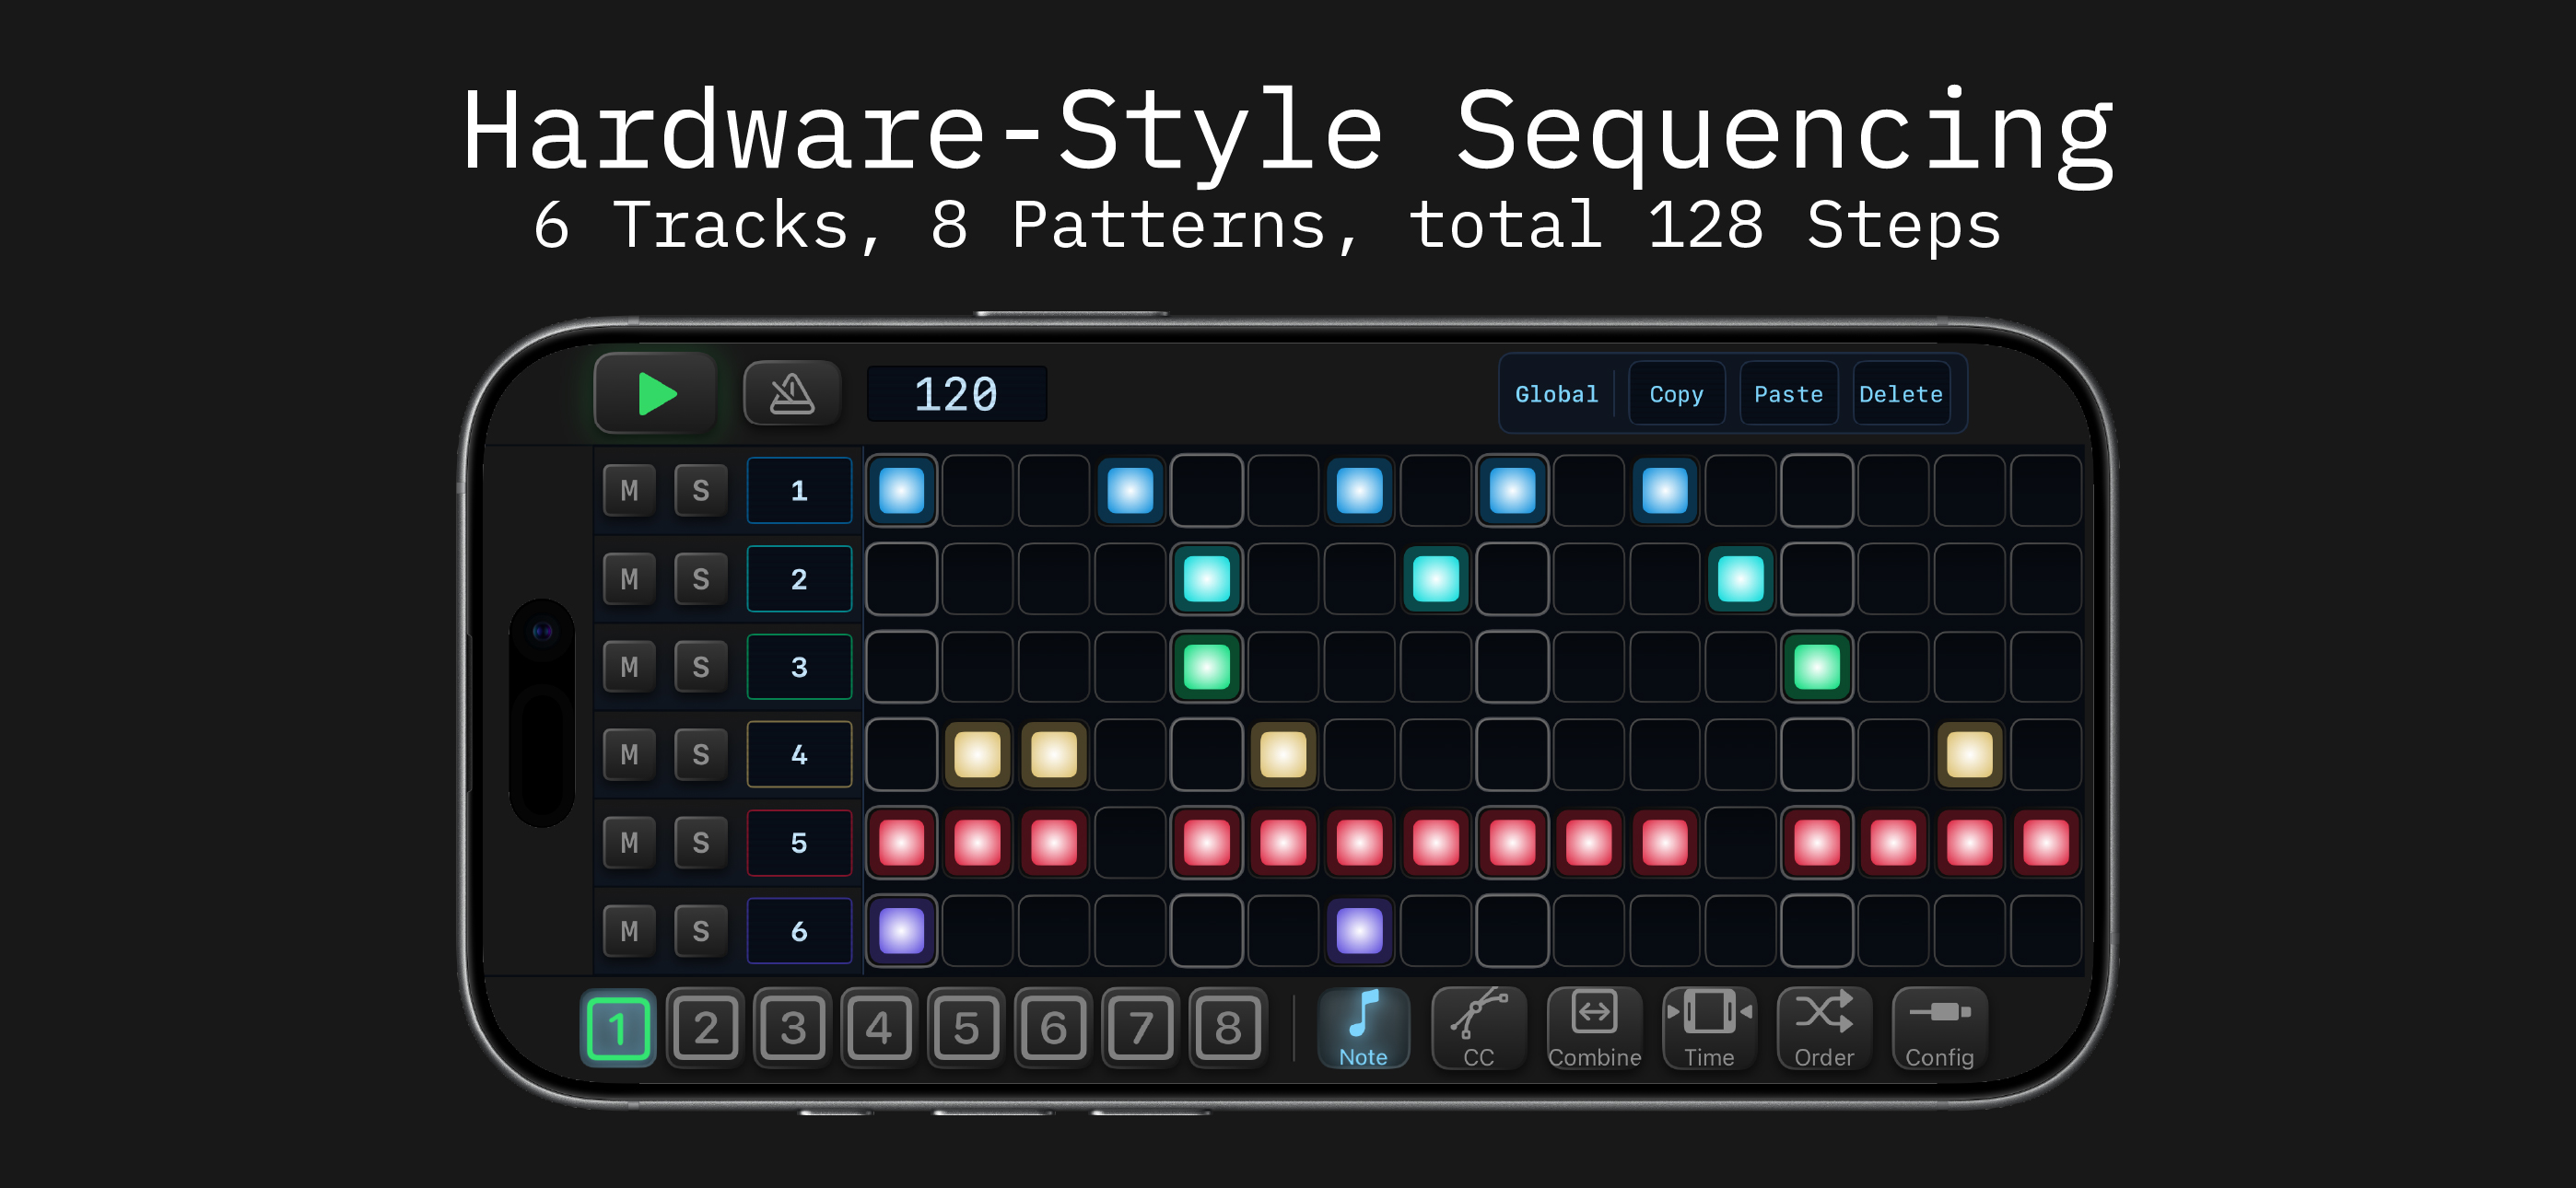Screen dimensions: 2576x1188
Task: Select the Order shuffle icon
Action: (1824, 1028)
